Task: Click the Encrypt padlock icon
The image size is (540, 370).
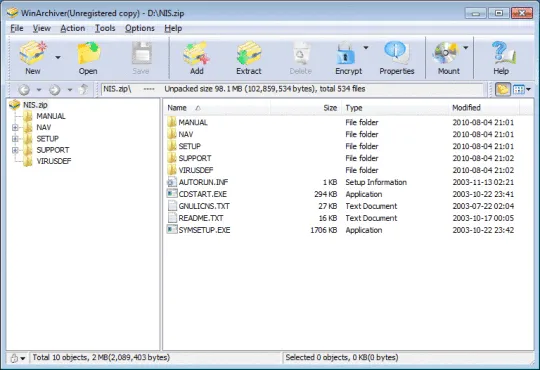Action: click(x=346, y=53)
